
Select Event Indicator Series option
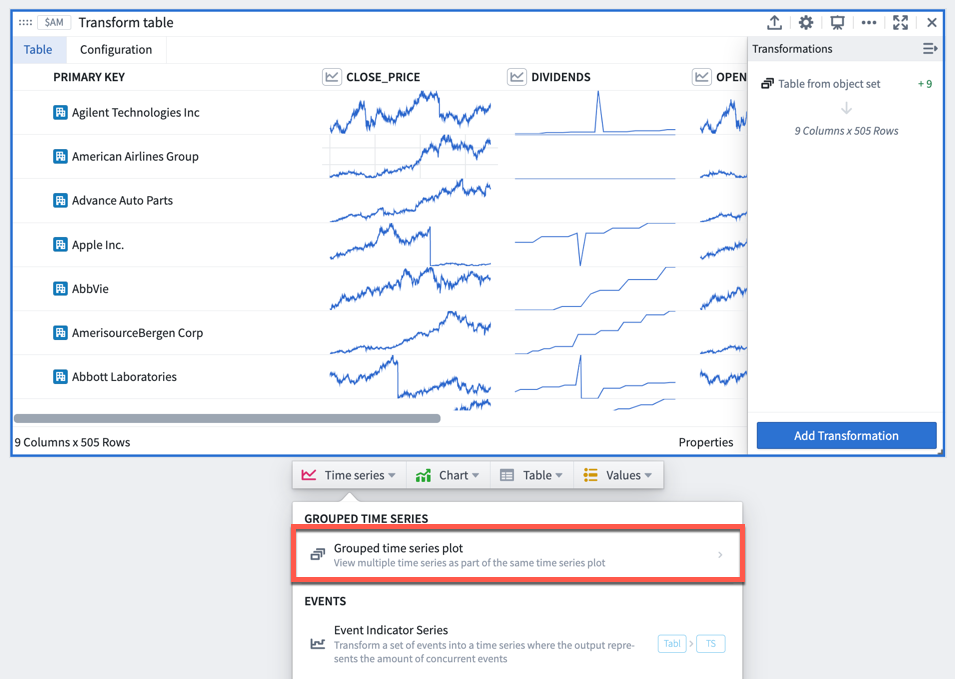518,644
